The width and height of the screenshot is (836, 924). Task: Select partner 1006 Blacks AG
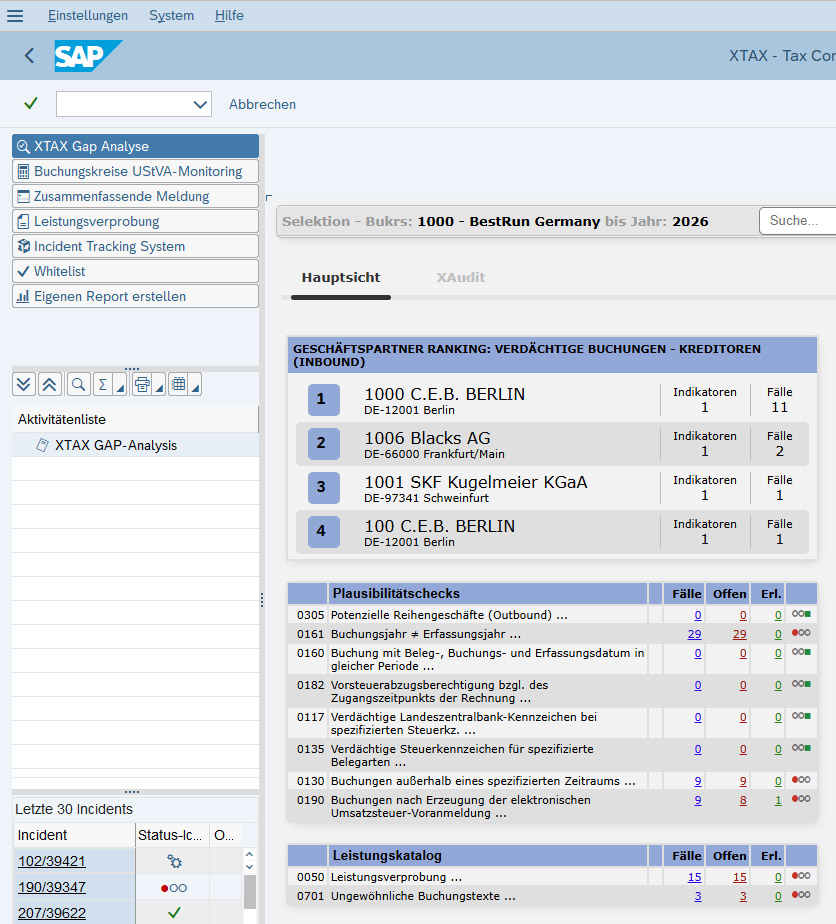click(x=552, y=444)
